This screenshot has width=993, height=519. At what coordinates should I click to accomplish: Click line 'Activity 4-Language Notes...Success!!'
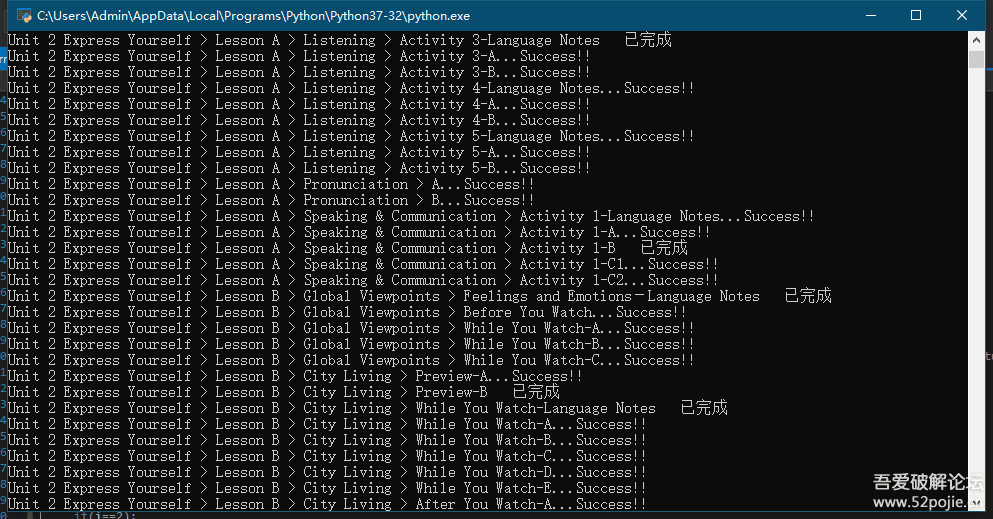pos(351,88)
